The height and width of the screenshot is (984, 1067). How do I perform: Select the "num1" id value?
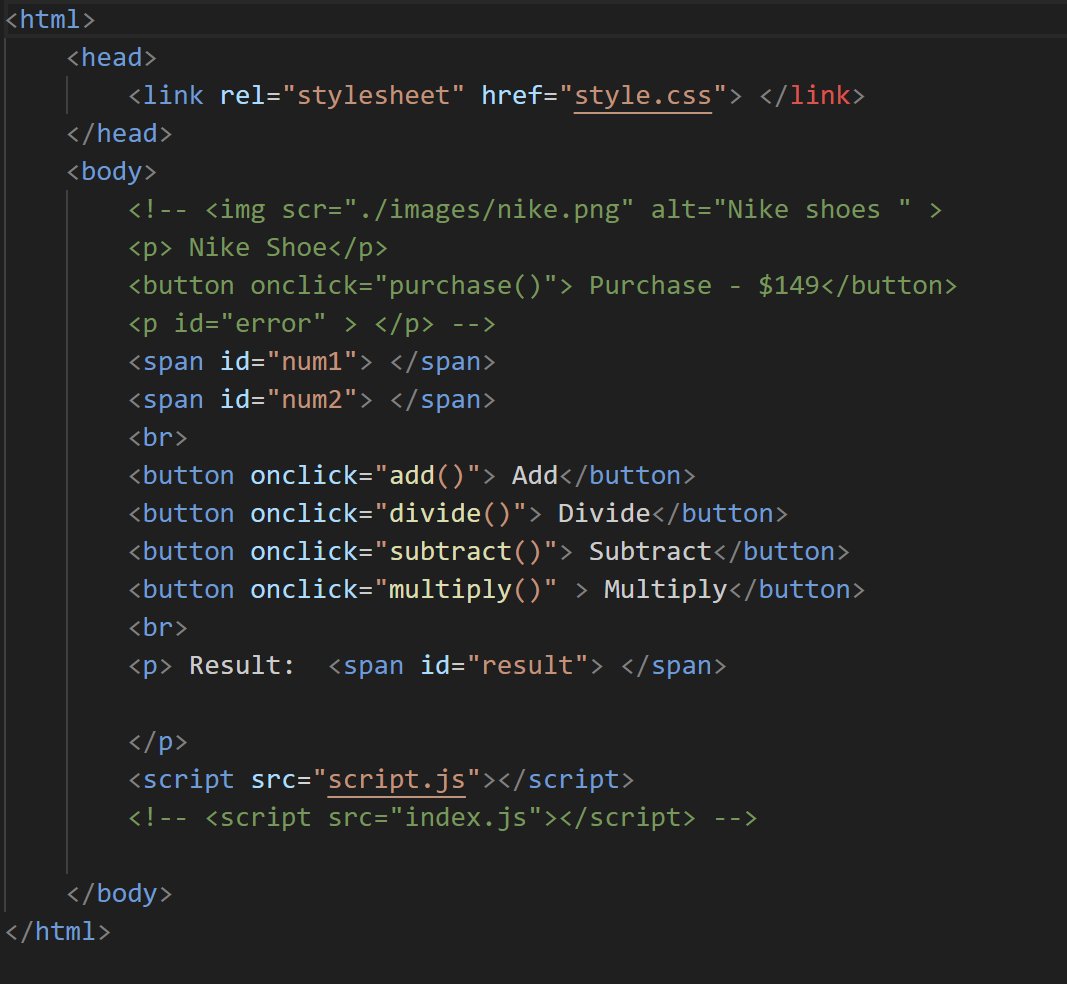click(x=312, y=362)
